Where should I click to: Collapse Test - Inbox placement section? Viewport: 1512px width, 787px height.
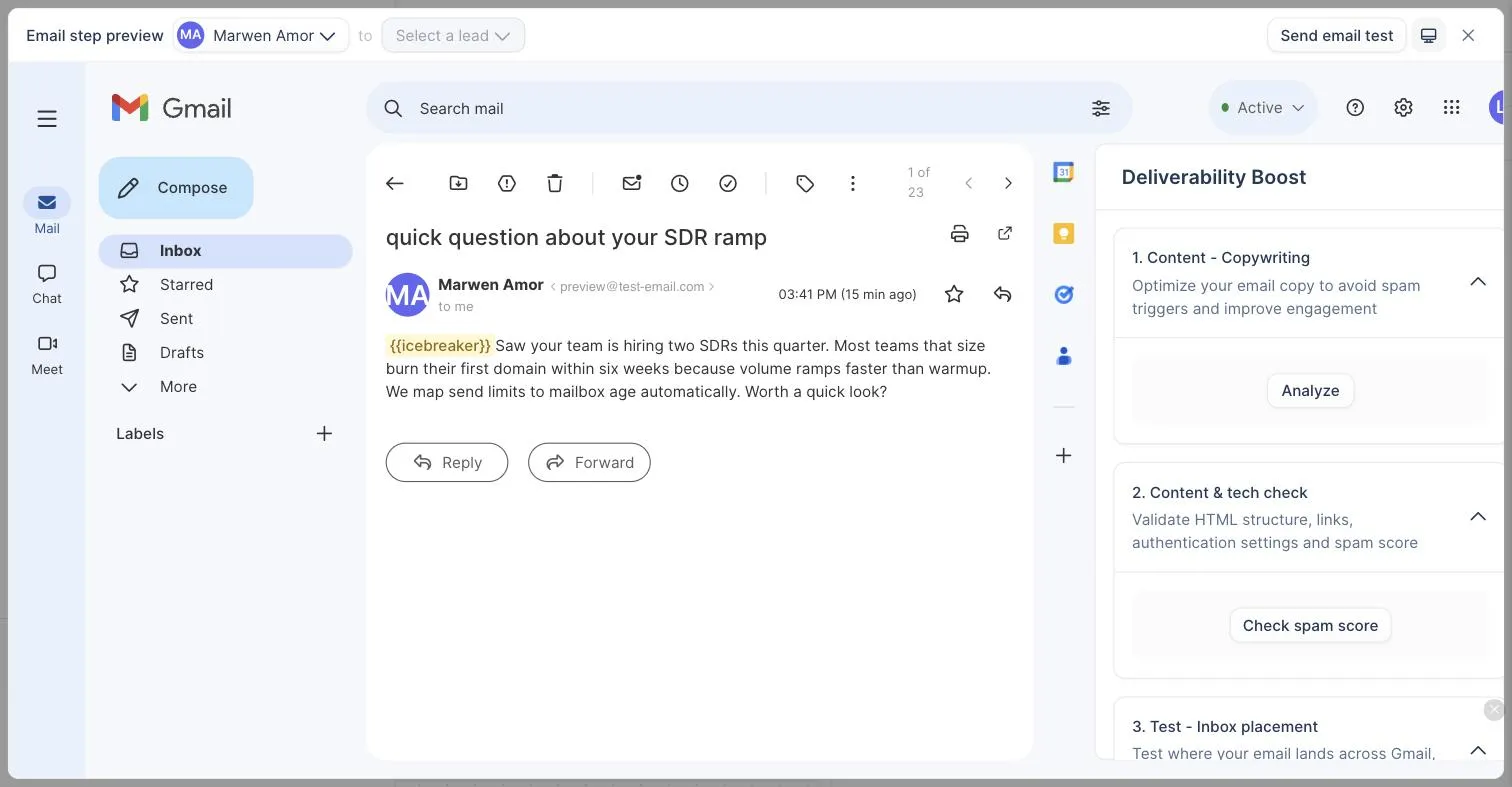[1478, 750]
